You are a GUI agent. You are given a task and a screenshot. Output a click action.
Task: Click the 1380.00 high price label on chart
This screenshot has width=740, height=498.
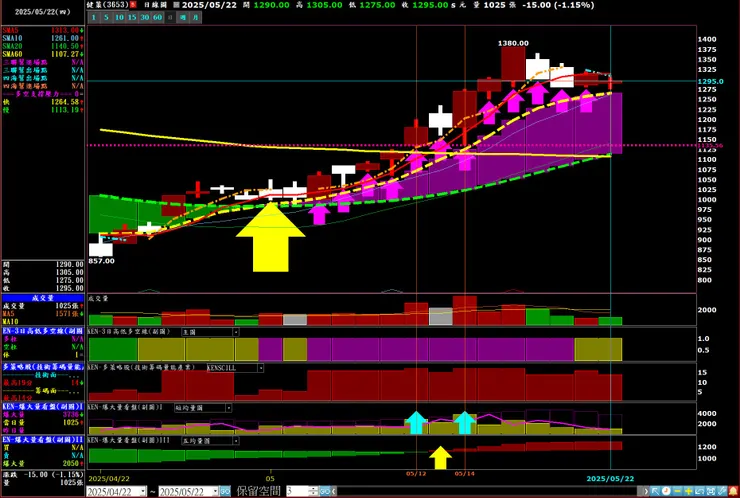[x=513, y=43]
